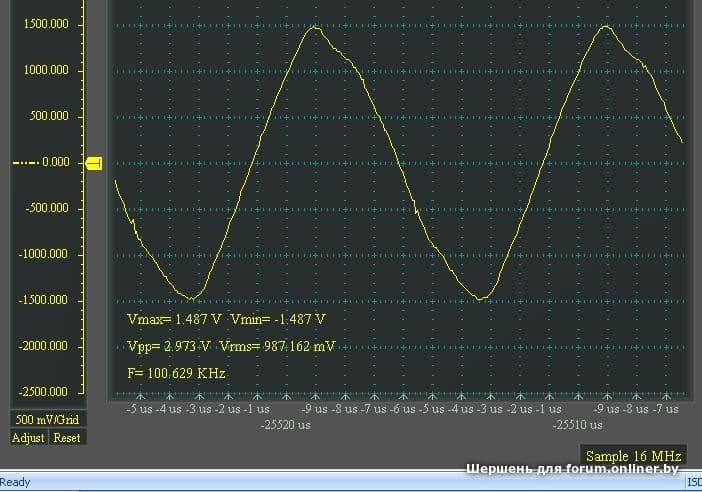Click the -1000.000 axis label
This screenshot has width=702, height=492.
click(43, 254)
